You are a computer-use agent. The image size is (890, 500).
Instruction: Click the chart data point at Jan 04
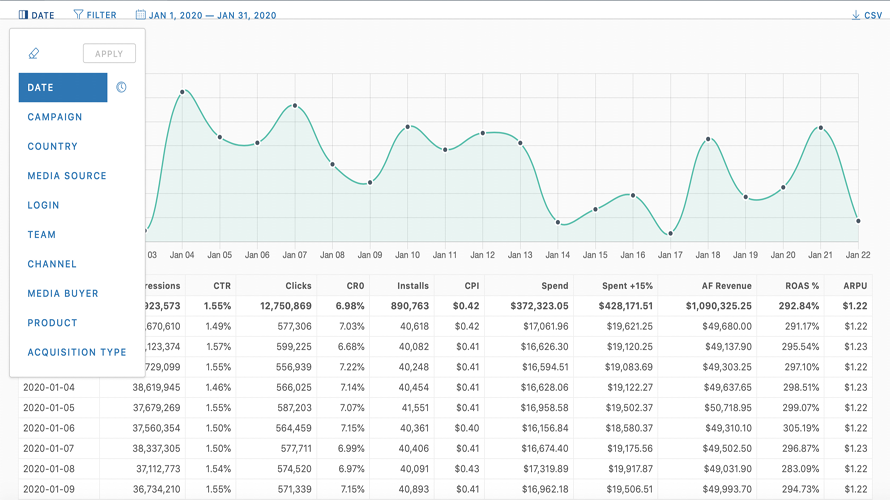pyautogui.click(x=183, y=92)
